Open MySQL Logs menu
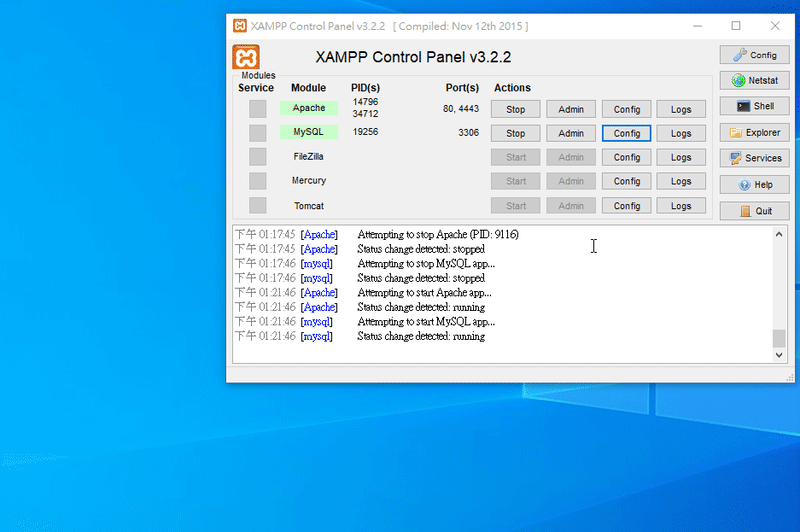 point(681,133)
